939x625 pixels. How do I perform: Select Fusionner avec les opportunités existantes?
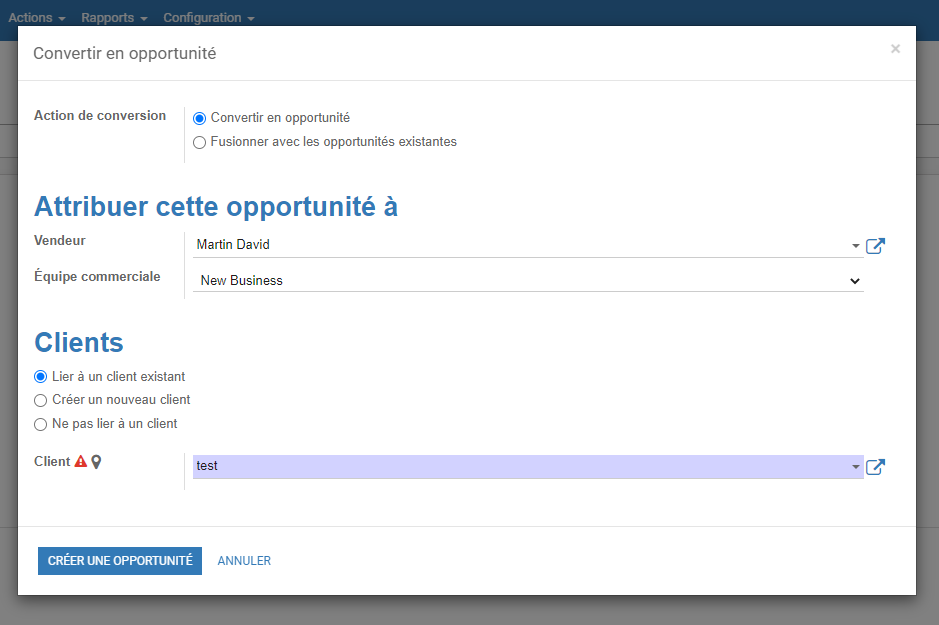coord(199,142)
